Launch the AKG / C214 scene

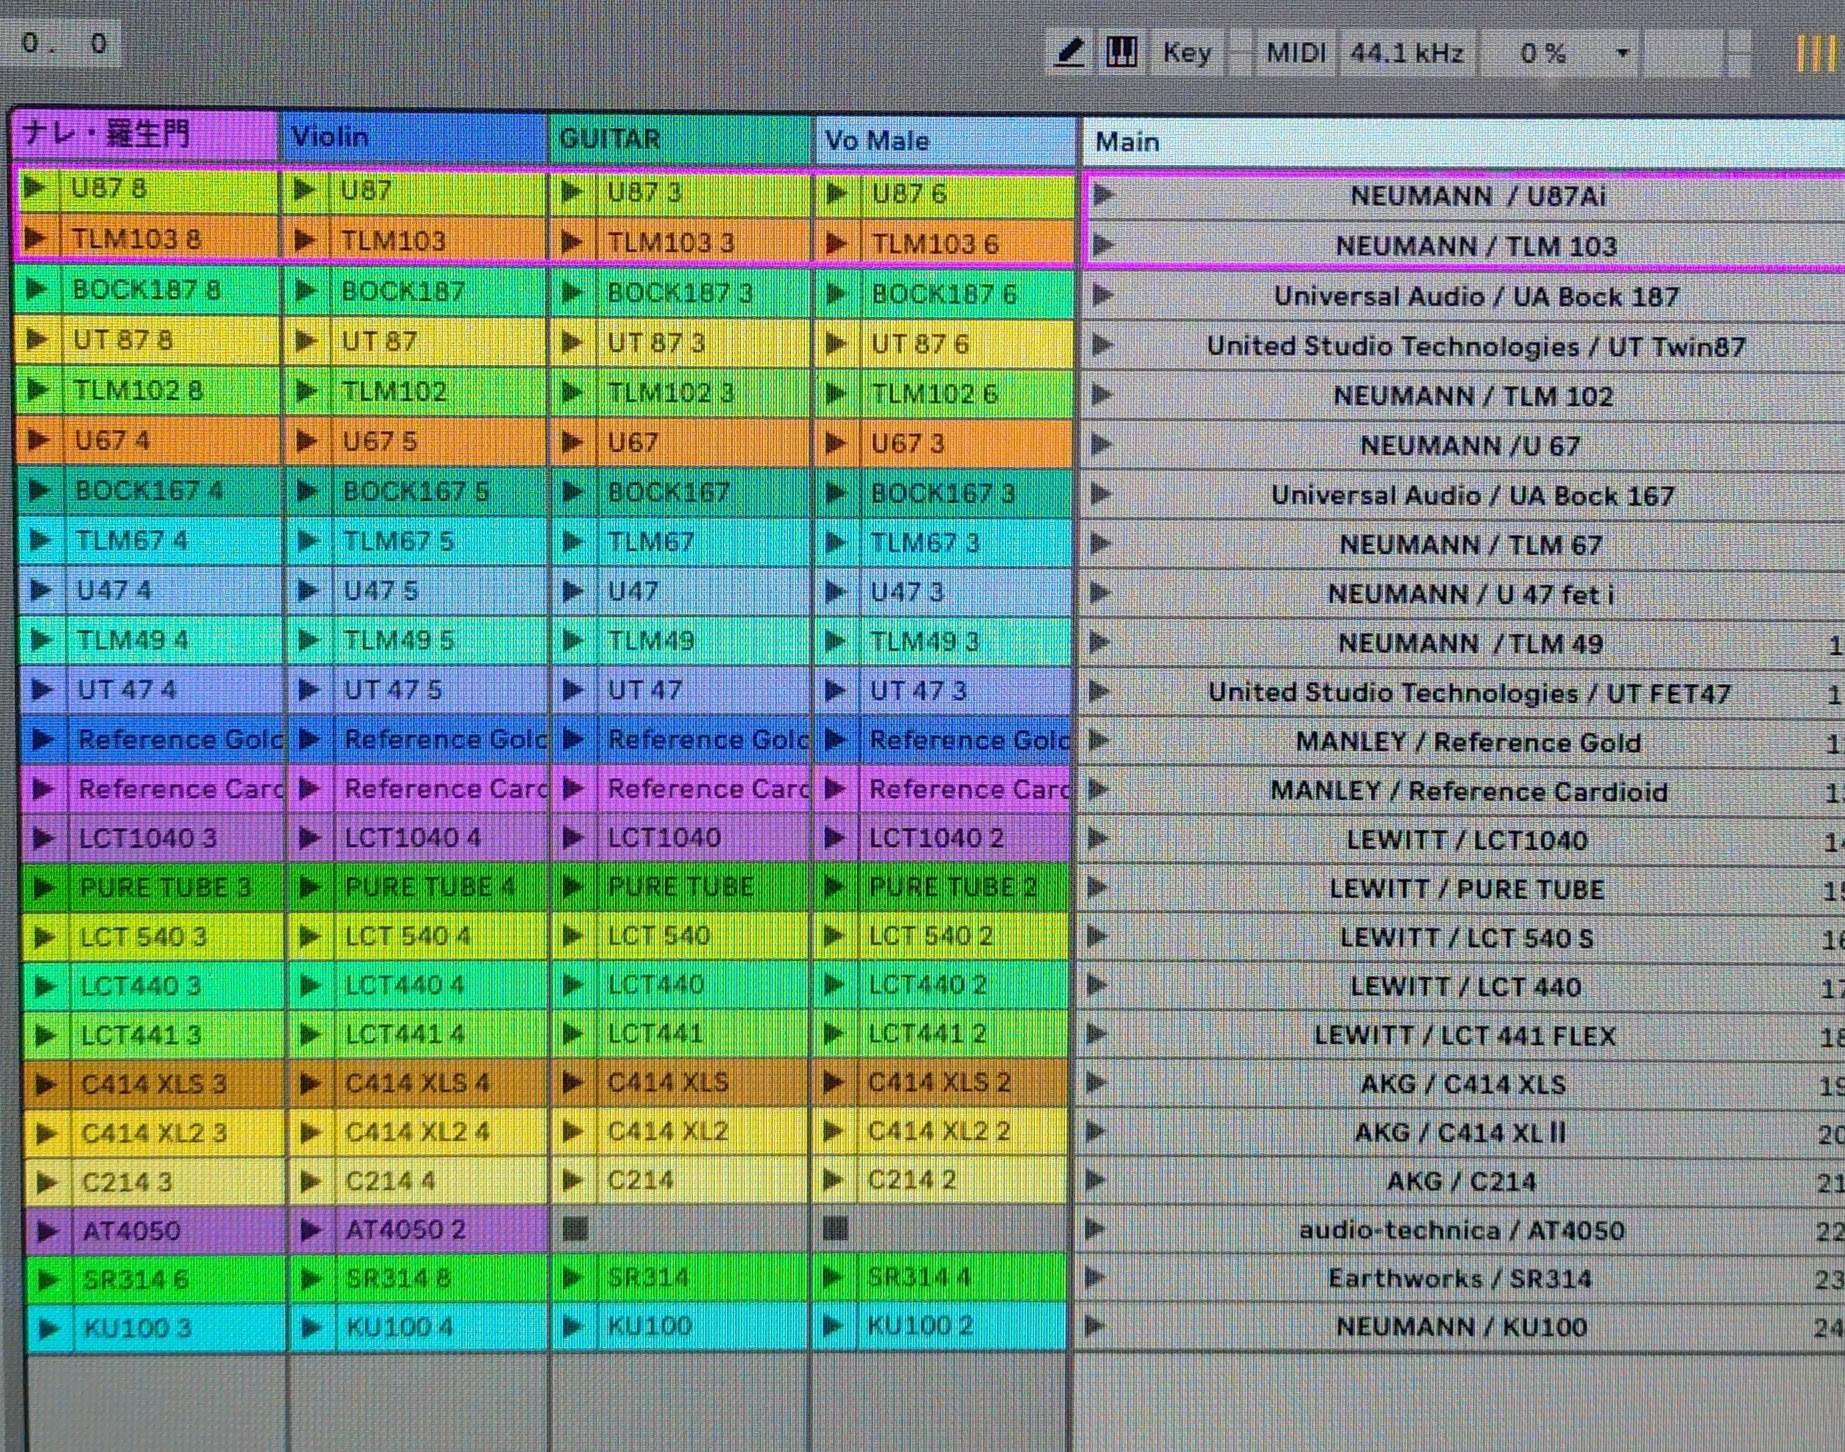coord(1096,1181)
